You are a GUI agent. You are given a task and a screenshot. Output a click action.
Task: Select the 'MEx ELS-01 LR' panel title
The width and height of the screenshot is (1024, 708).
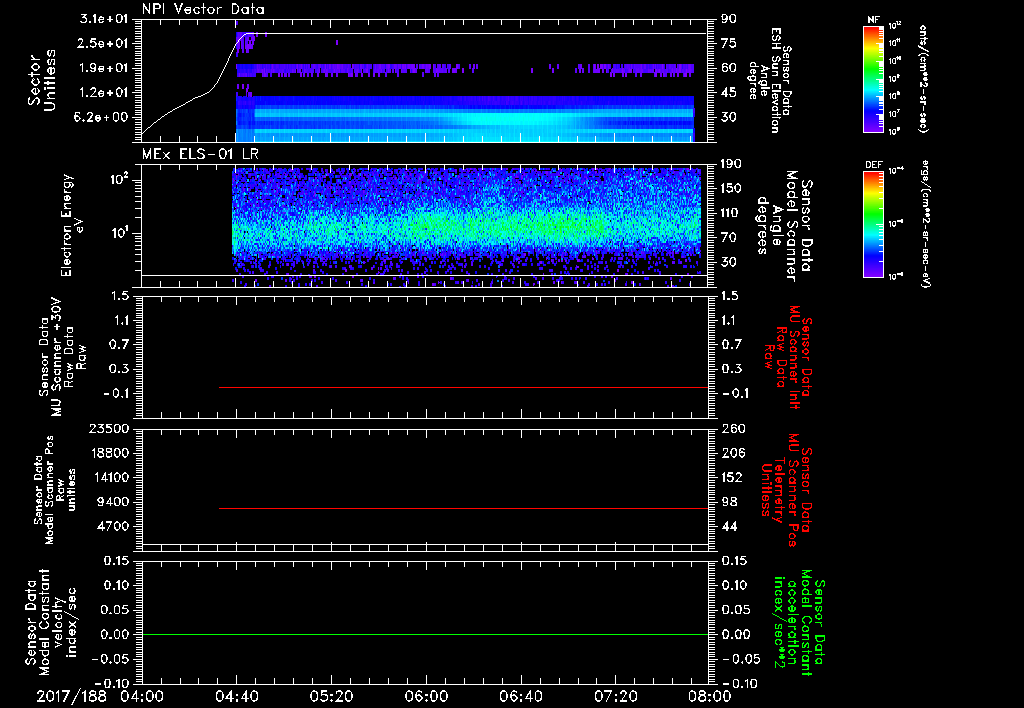(200, 154)
